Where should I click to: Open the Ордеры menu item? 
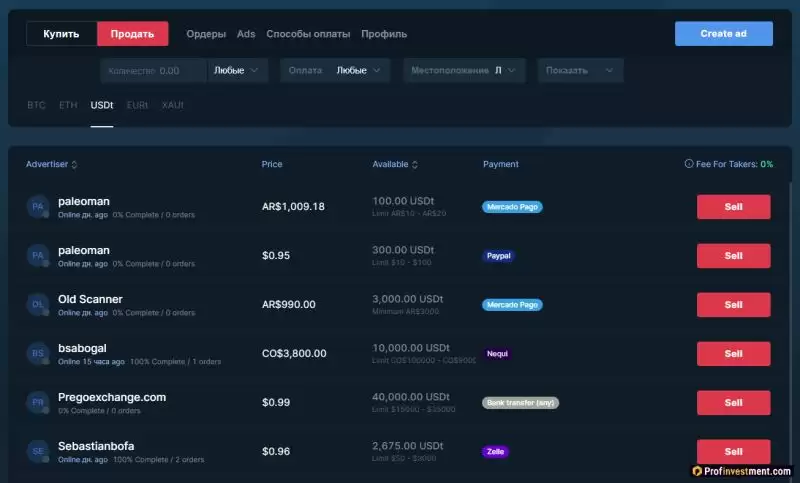pos(206,34)
